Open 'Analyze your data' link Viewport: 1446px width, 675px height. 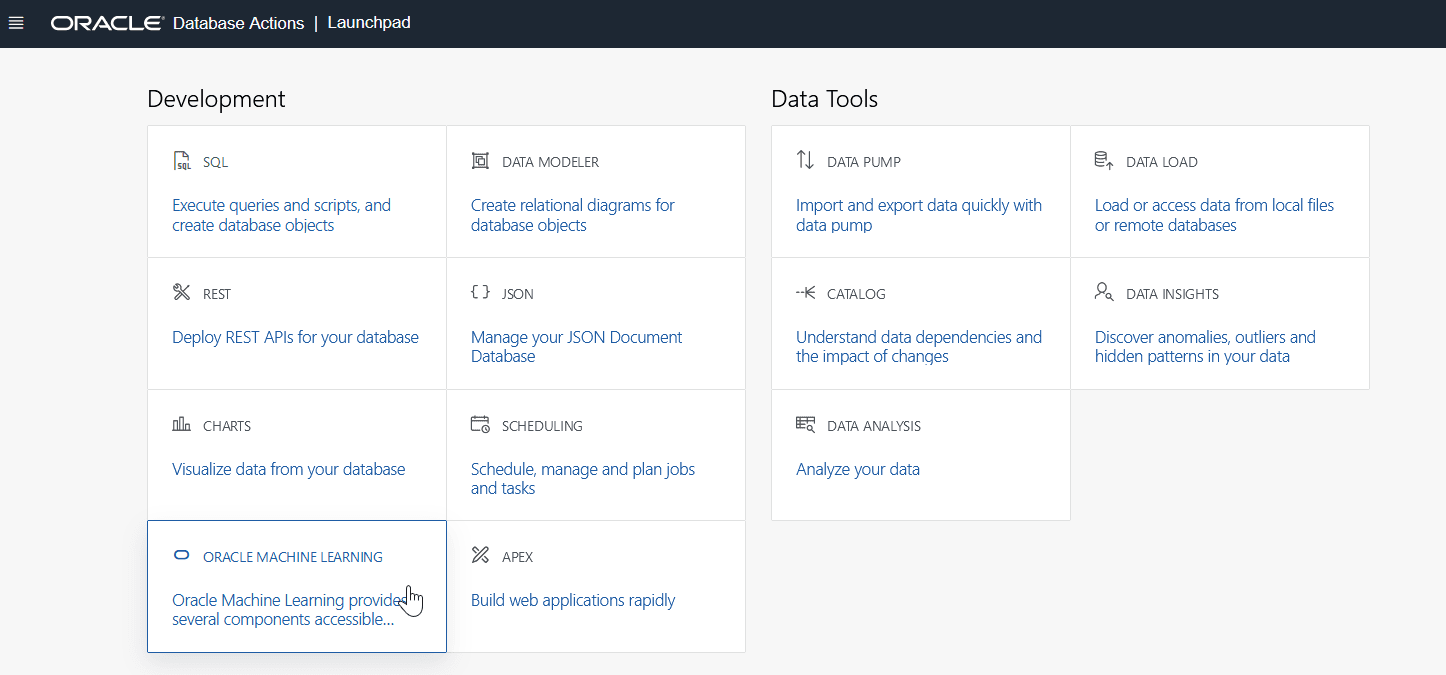[858, 469]
